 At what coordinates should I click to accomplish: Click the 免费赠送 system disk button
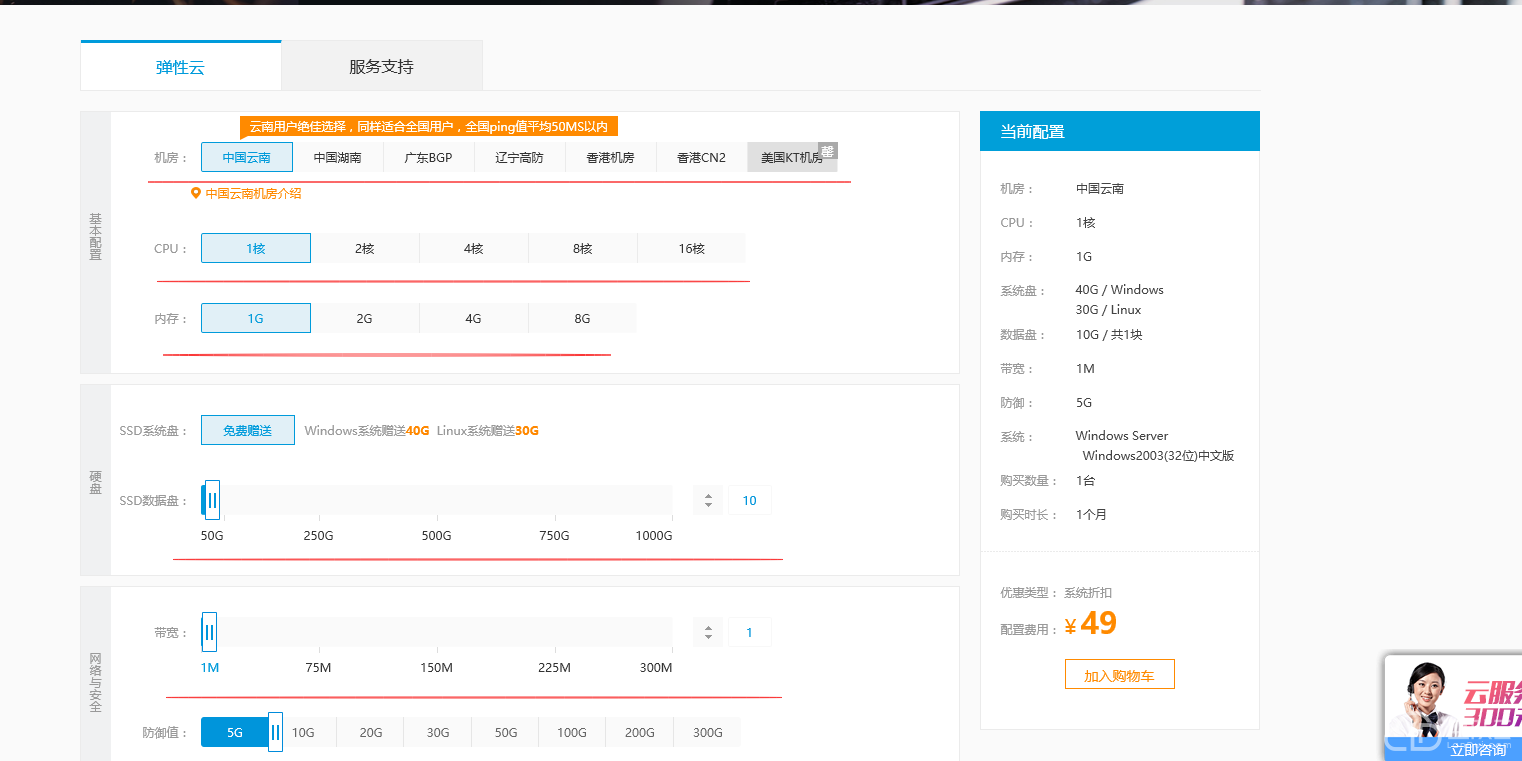pyautogui.click(x=247, y=430)
